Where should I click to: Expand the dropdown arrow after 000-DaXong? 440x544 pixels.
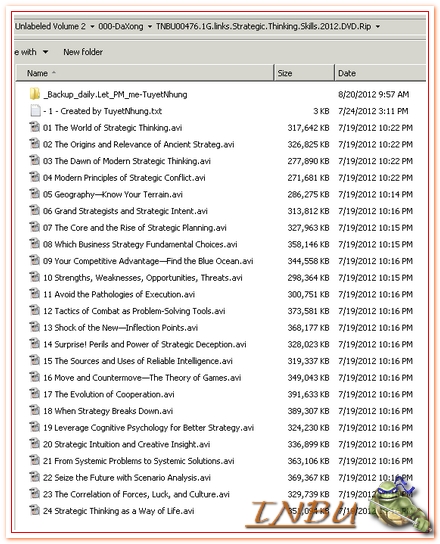point(150,27)
